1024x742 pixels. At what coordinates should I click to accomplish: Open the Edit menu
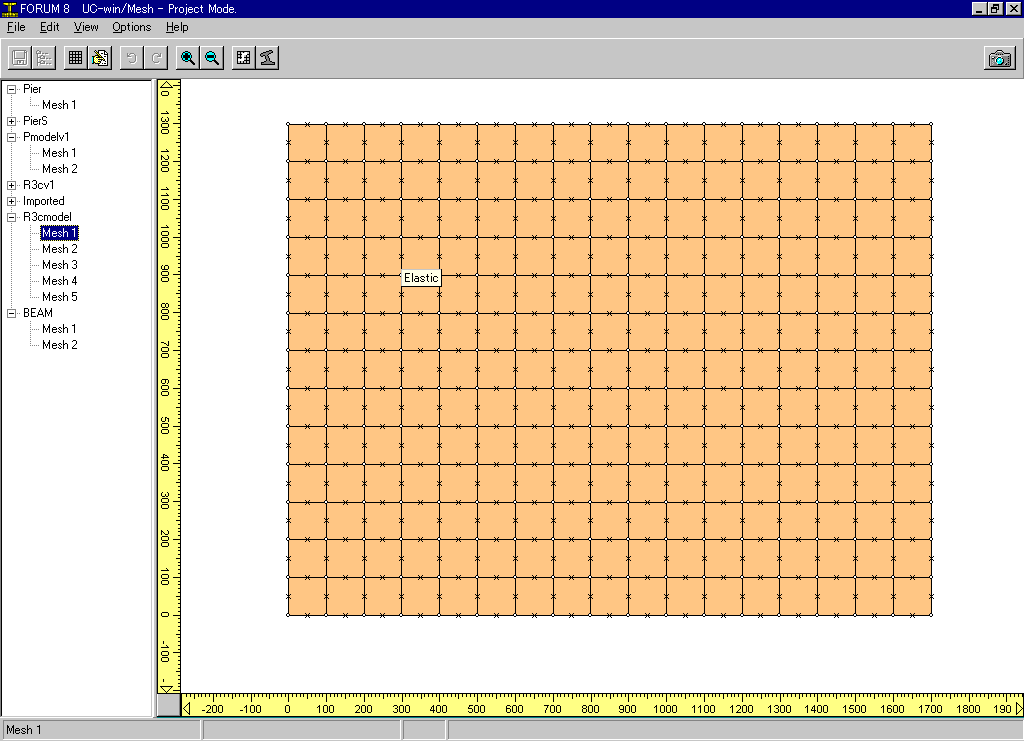coord(50,27)
